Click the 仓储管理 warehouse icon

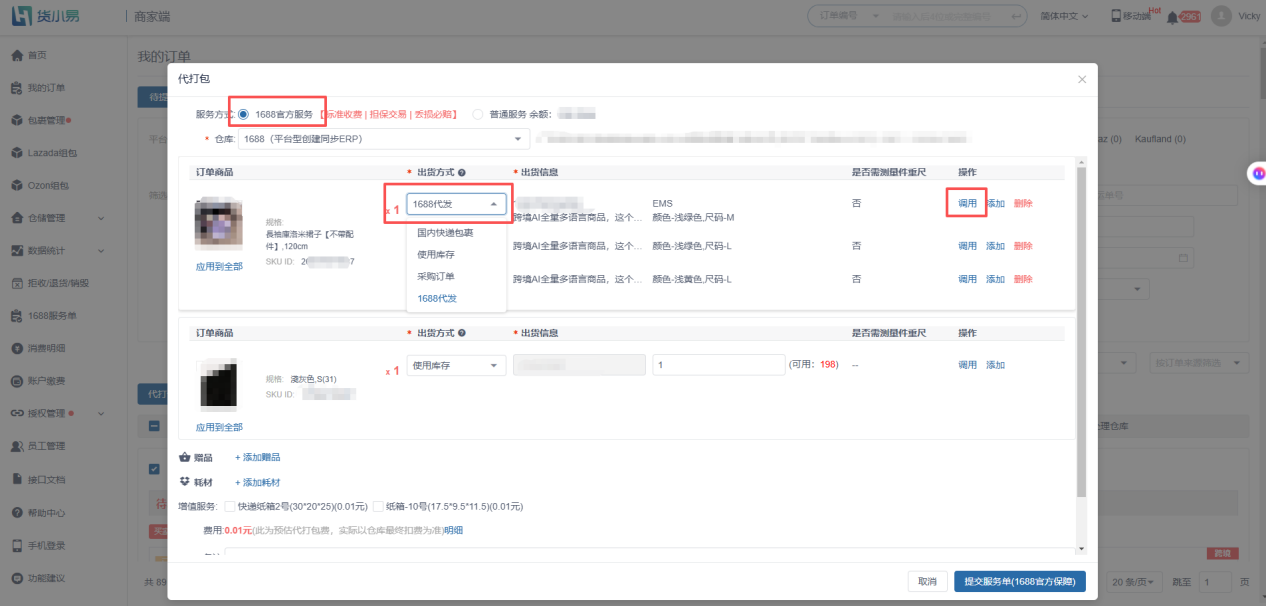click(17, 218)
